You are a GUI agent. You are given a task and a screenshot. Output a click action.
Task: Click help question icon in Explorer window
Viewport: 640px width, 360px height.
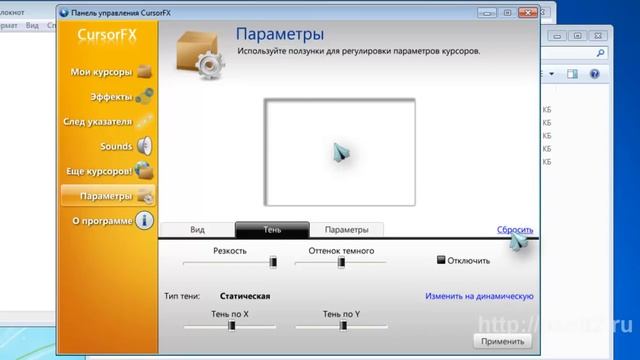[595, 74]
